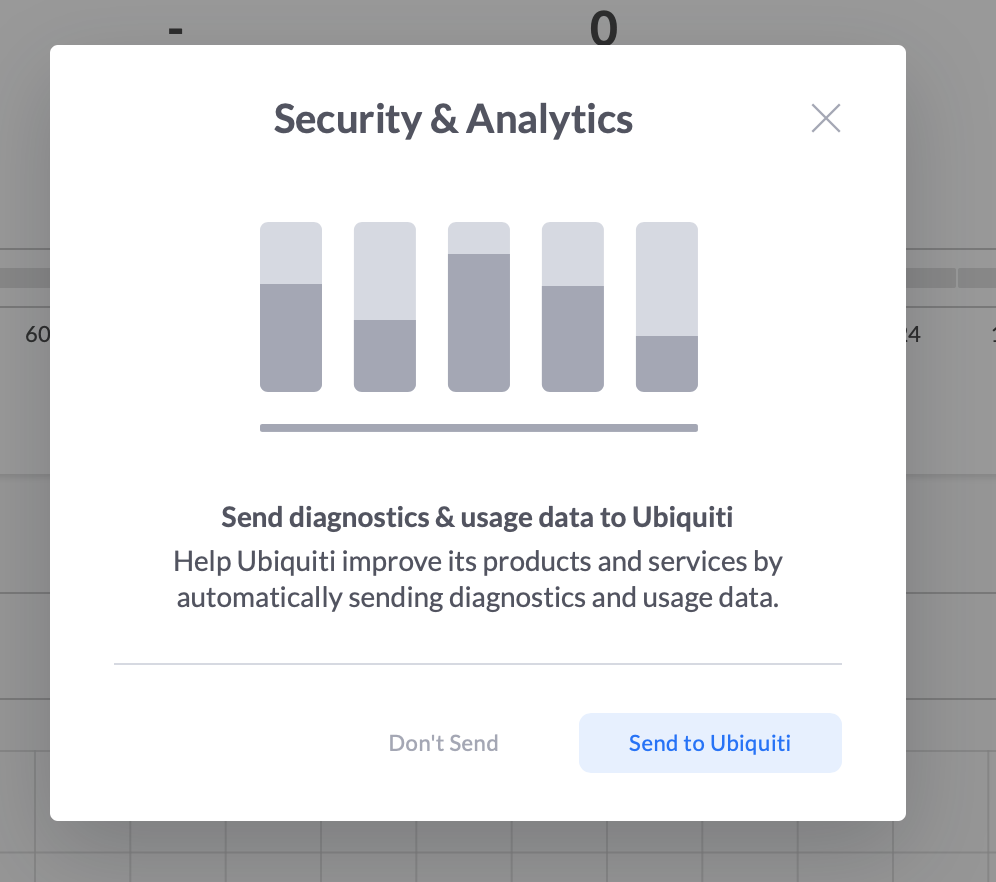Select the first bar in analytics illustration

click(291, 307)
